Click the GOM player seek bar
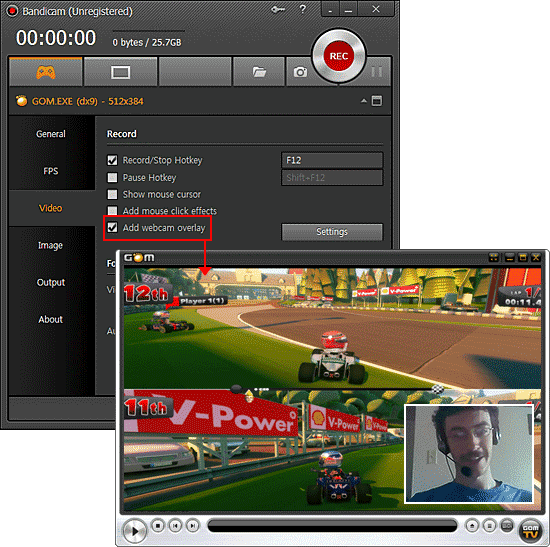Screen dimensions: 550x547 coord(332,526)
